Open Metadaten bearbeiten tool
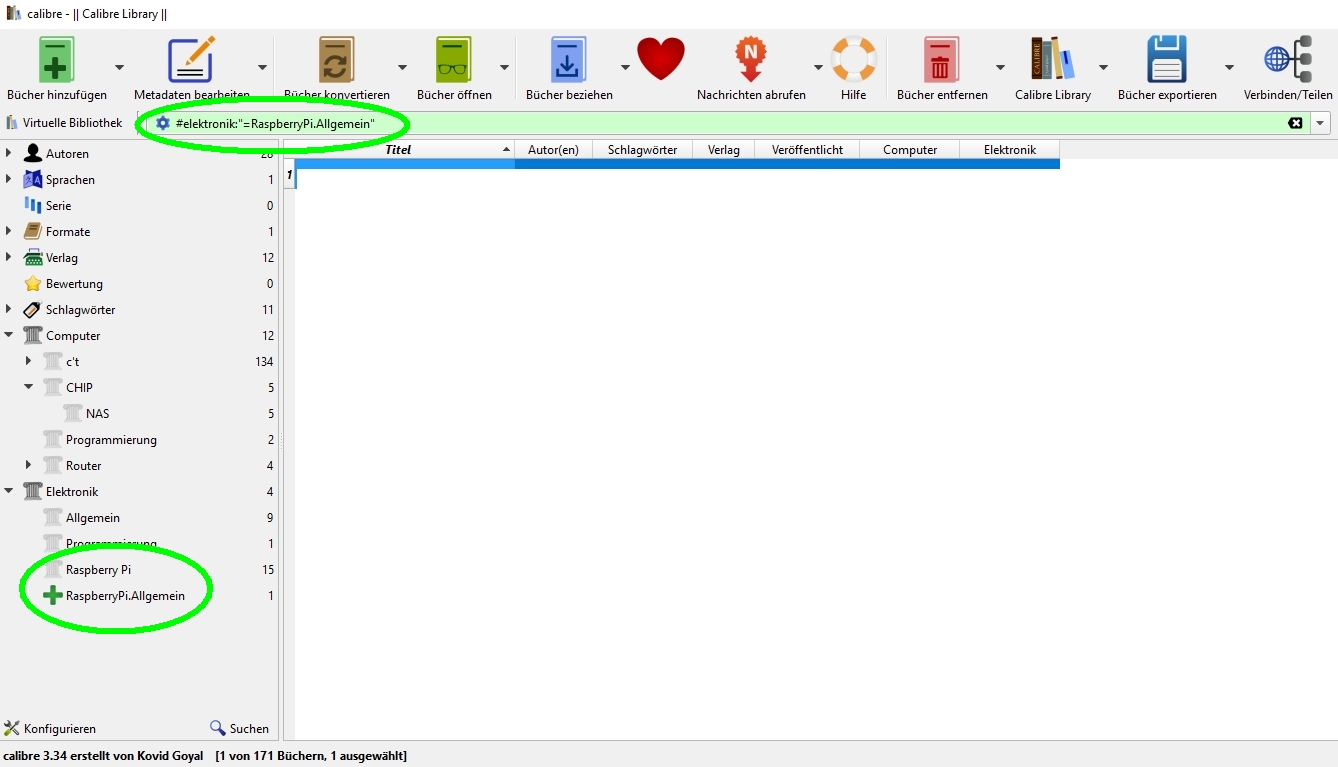 coord(191,59)
